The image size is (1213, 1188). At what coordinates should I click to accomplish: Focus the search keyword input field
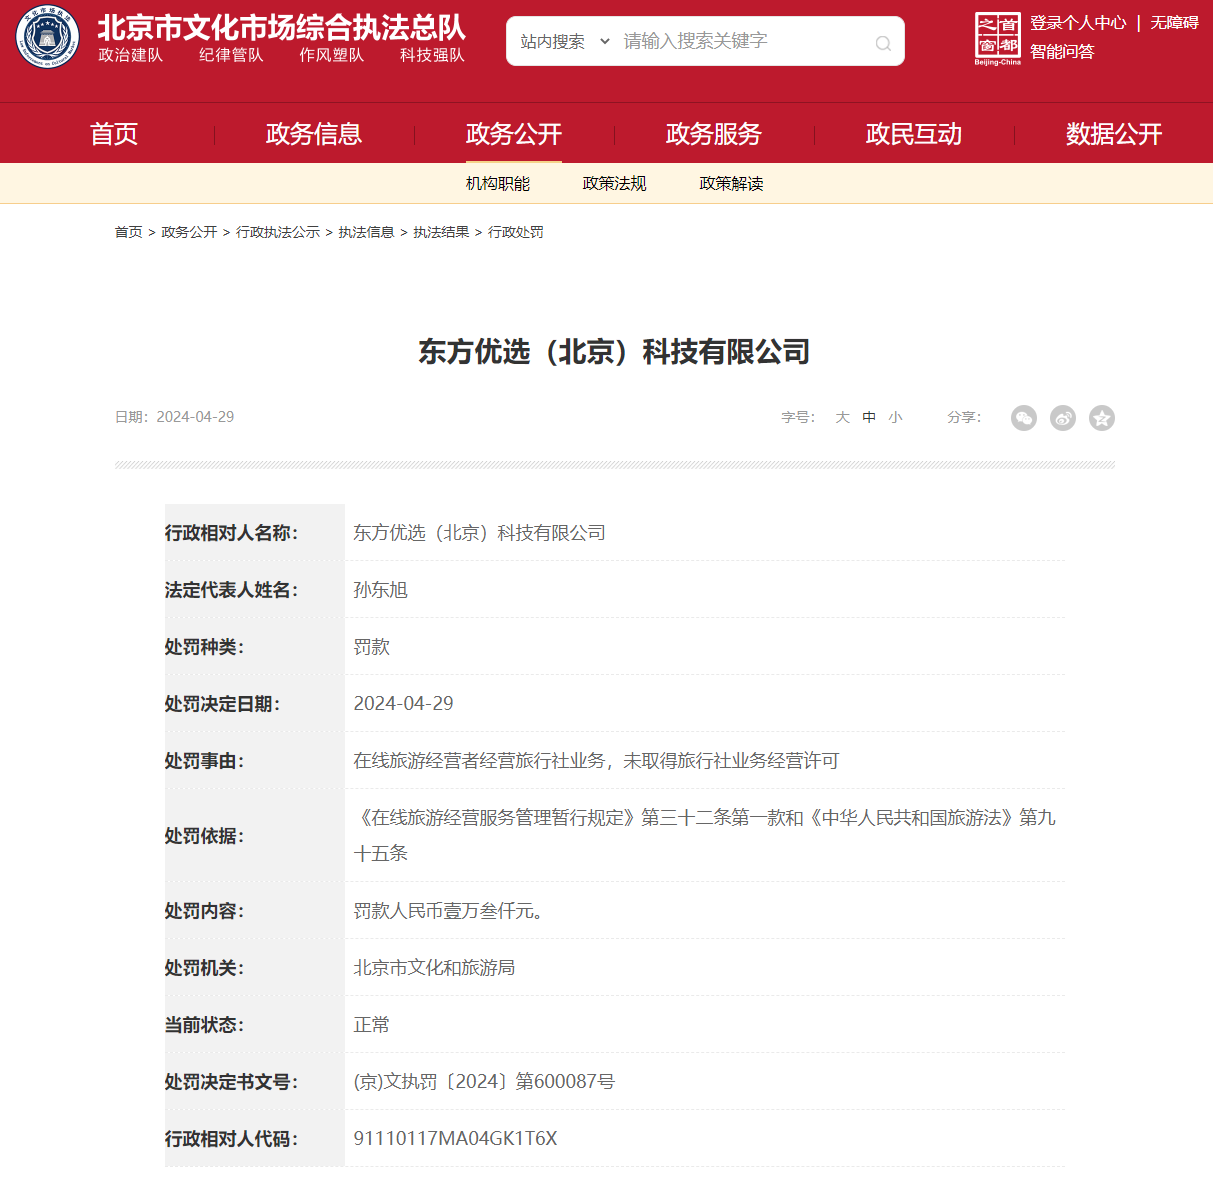point(743,41)
